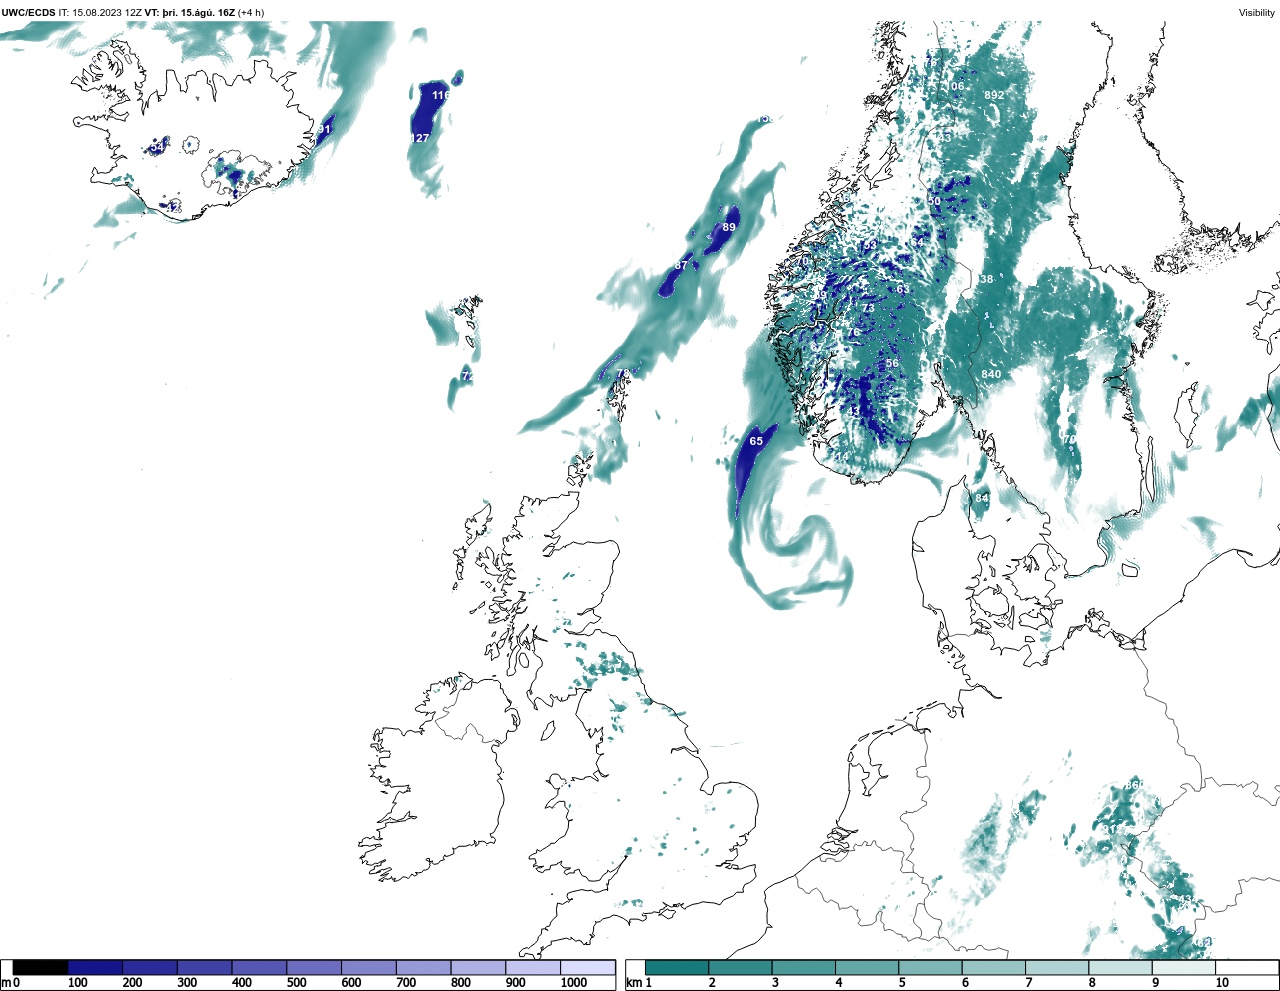Click the '840' value near the Norway–Sweden border
This screenshot has width=1280, height=991.
tap(991, 374)
